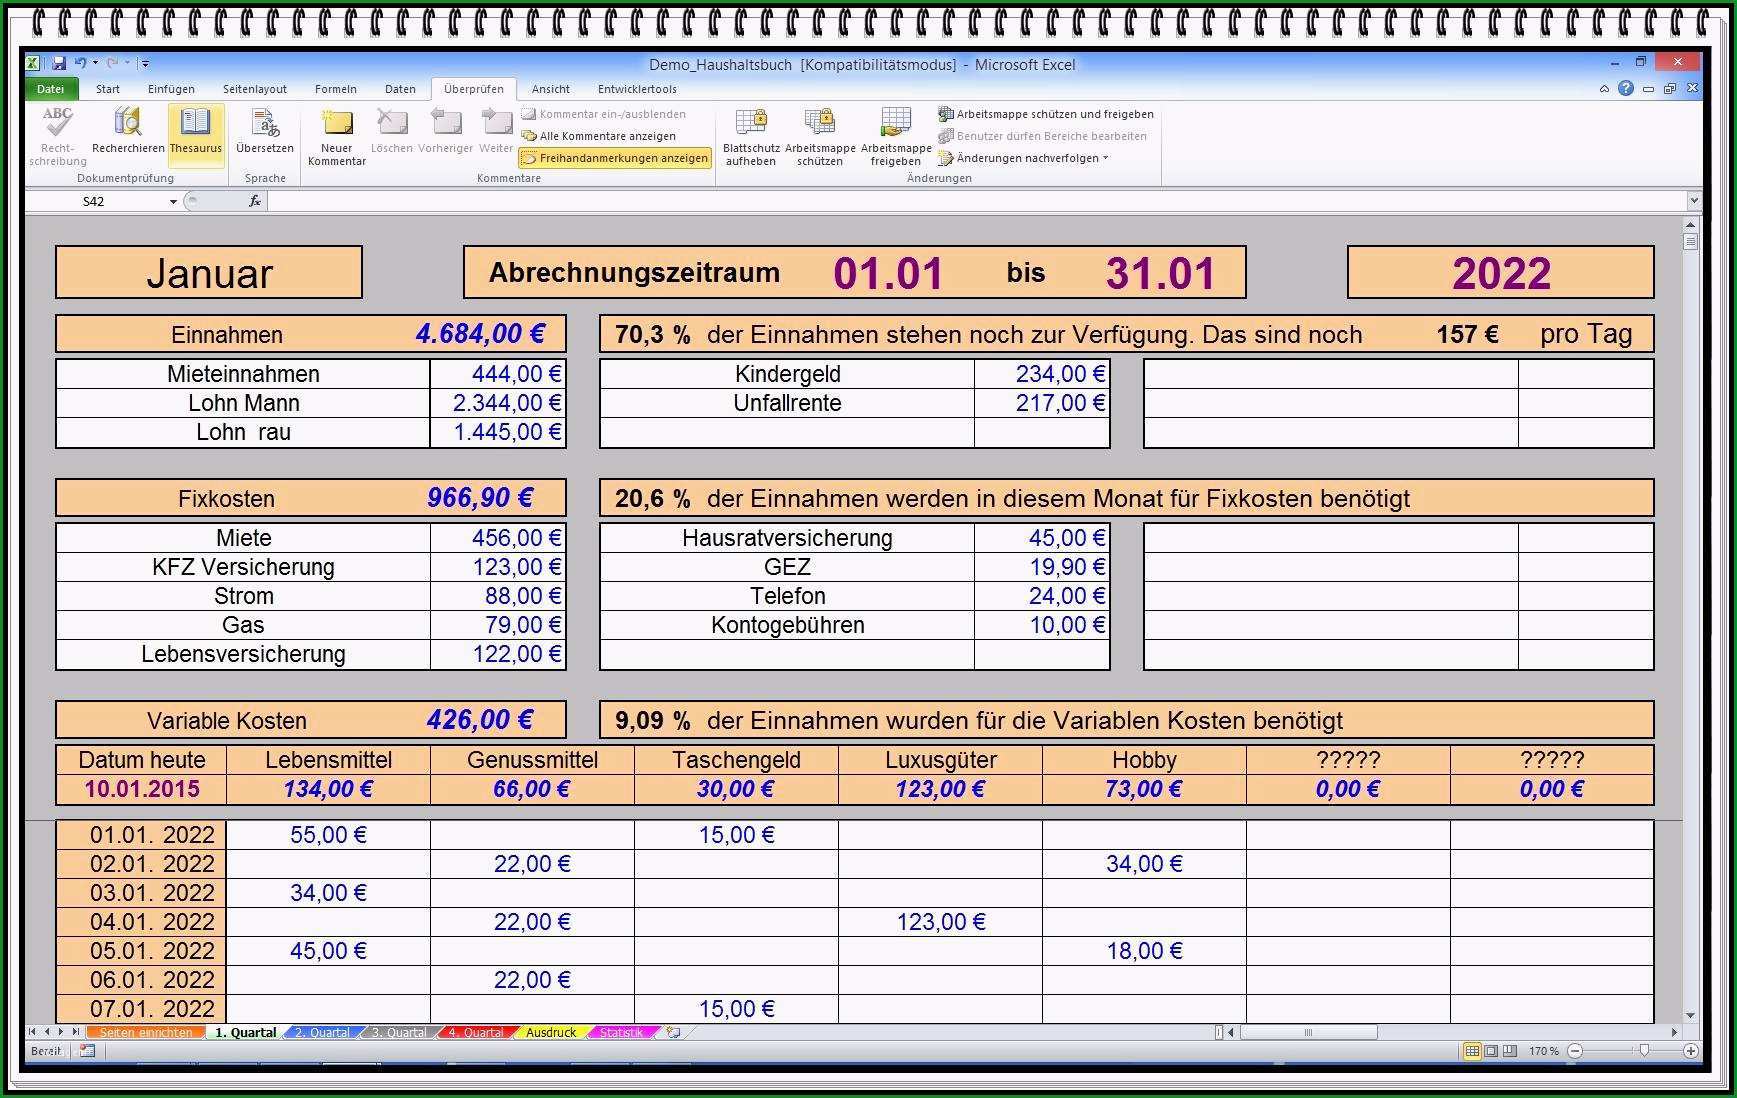Open the Entwicklertools ribbon tab
Viewport: 1737px width, 1098px height.
click(x=637, y=89)
